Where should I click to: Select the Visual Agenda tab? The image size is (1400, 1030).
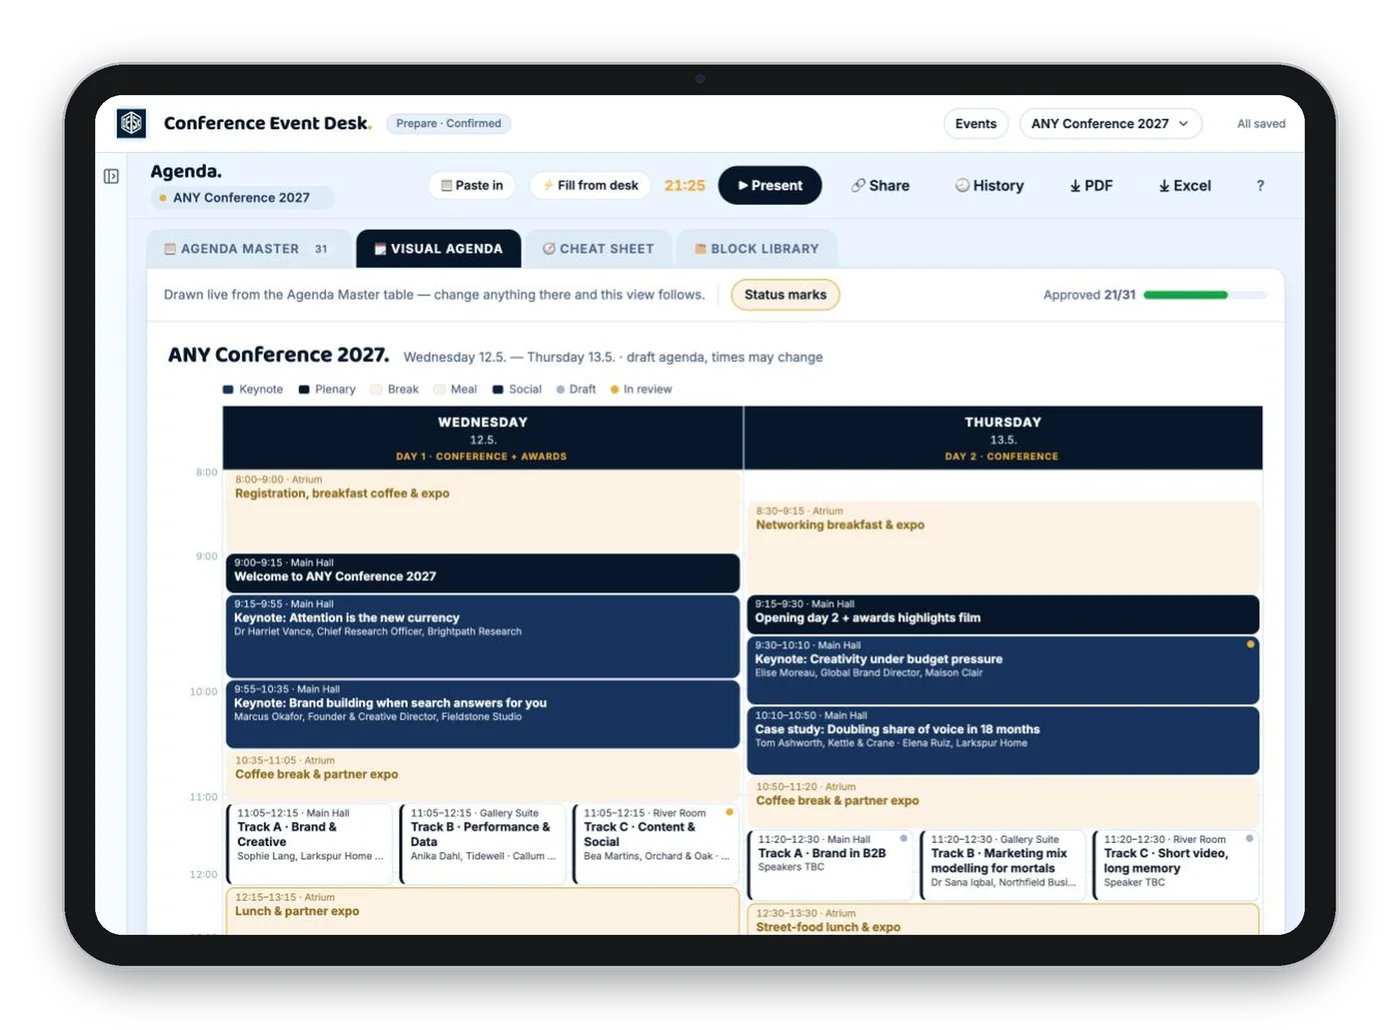tap(438, 249)
